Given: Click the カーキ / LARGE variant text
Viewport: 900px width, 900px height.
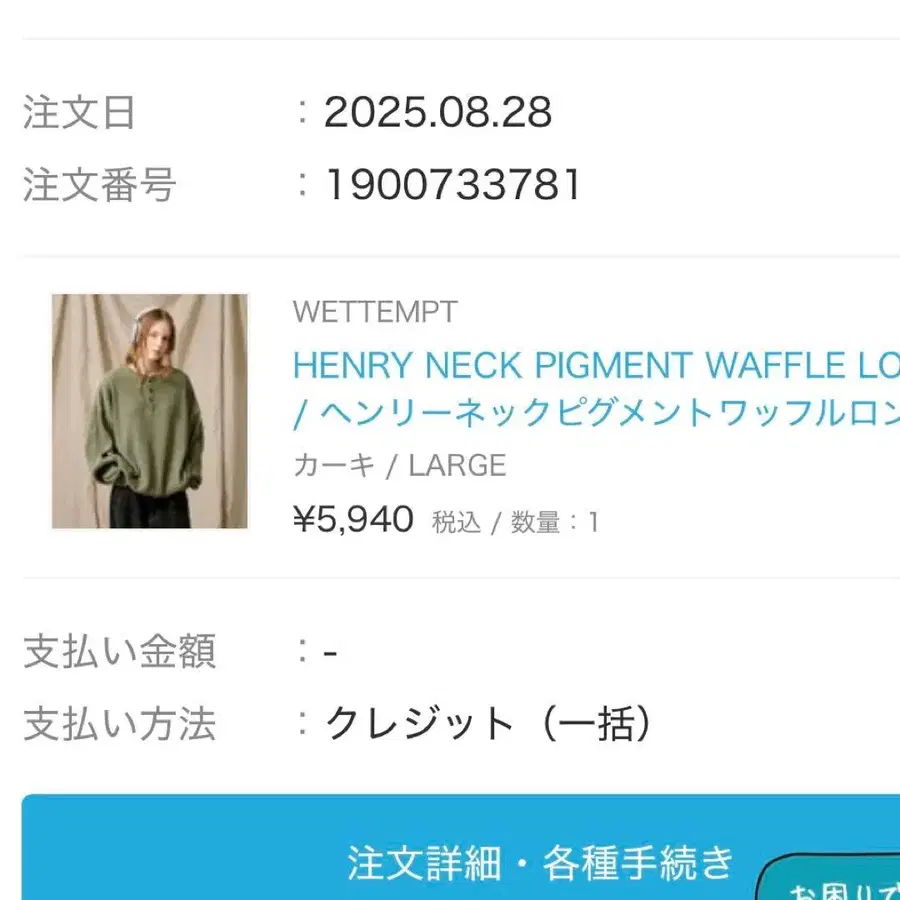Looking at the screenshot, I should click(x=400, y=465).
